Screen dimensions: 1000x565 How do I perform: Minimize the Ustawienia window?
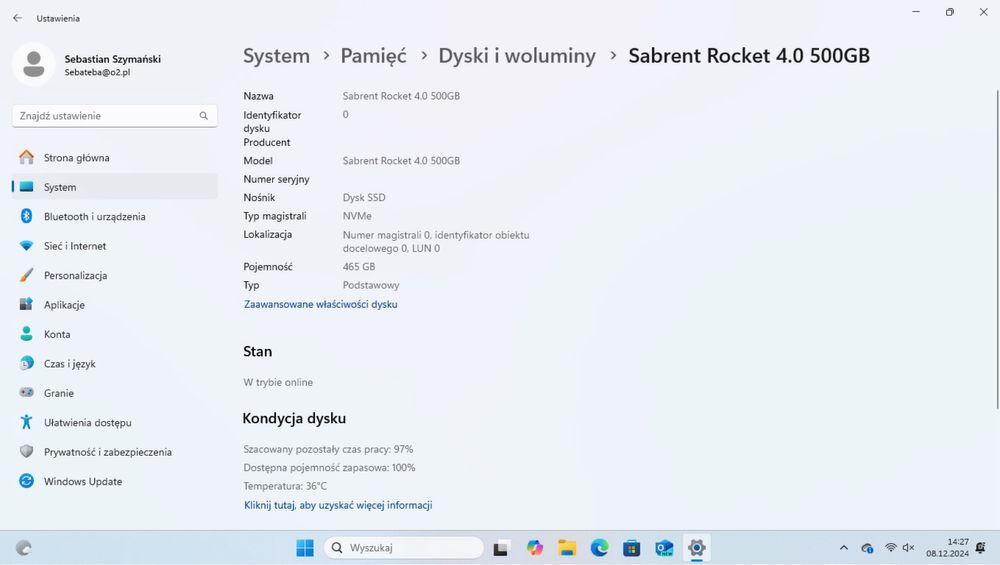[x=916, y=11]
